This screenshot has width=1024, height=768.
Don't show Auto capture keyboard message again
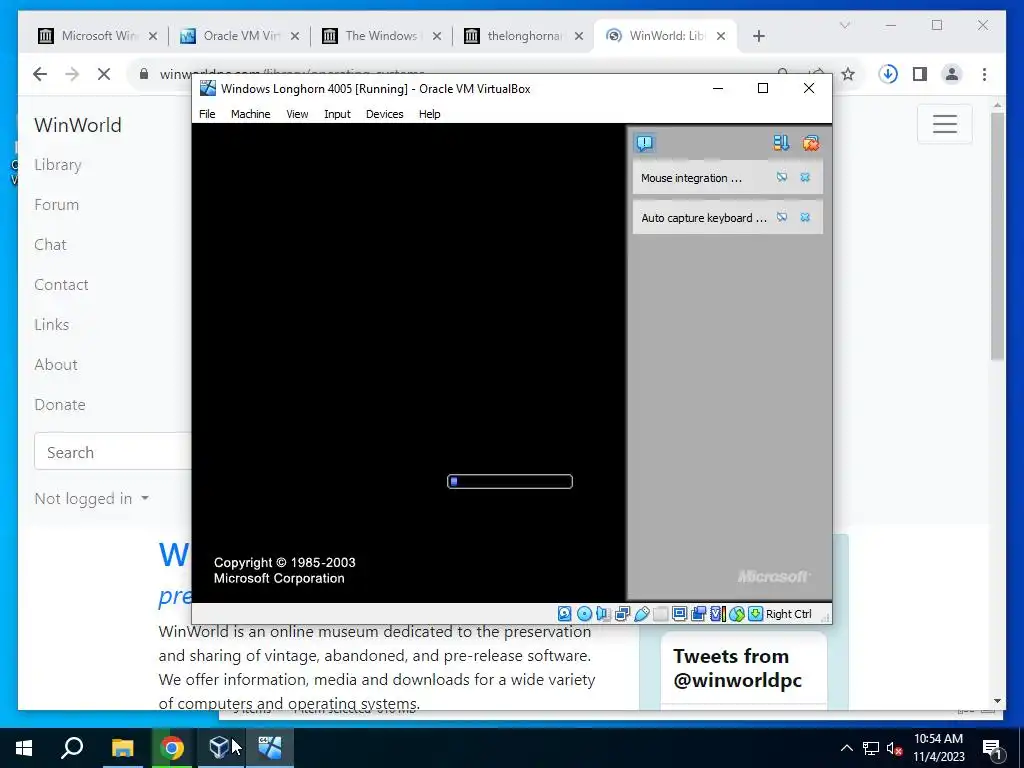tap(782, 217)
